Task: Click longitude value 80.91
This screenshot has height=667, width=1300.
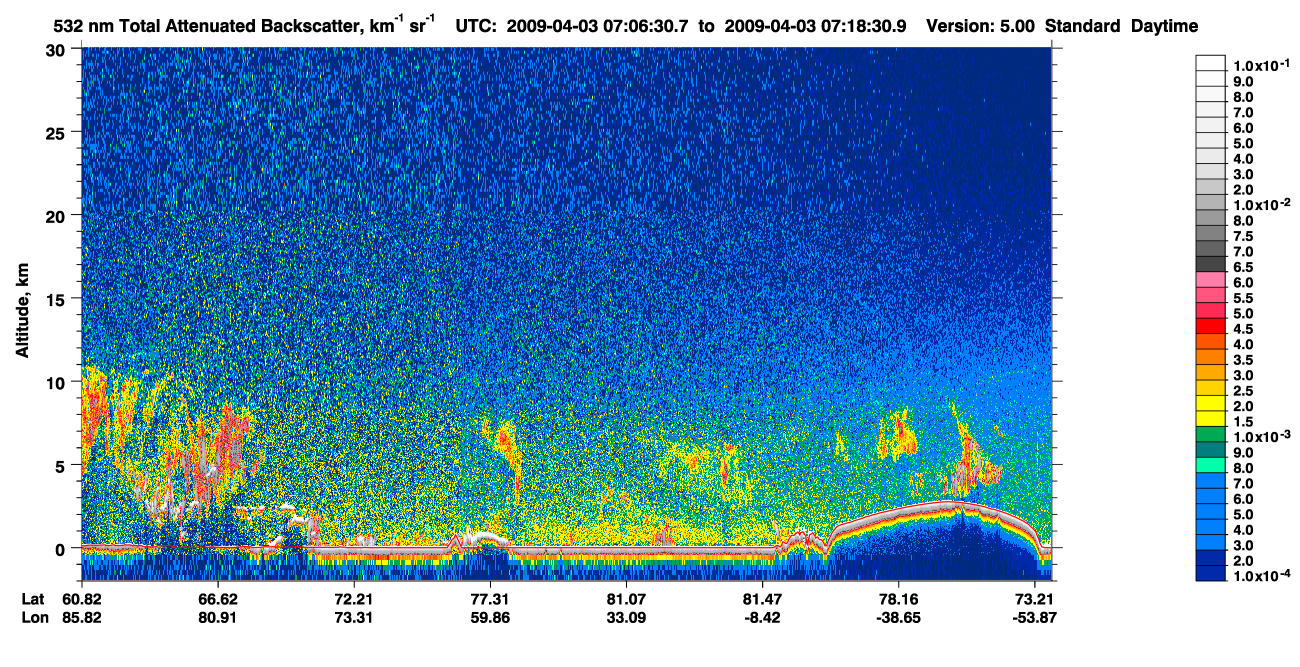Action: [217, 618]
